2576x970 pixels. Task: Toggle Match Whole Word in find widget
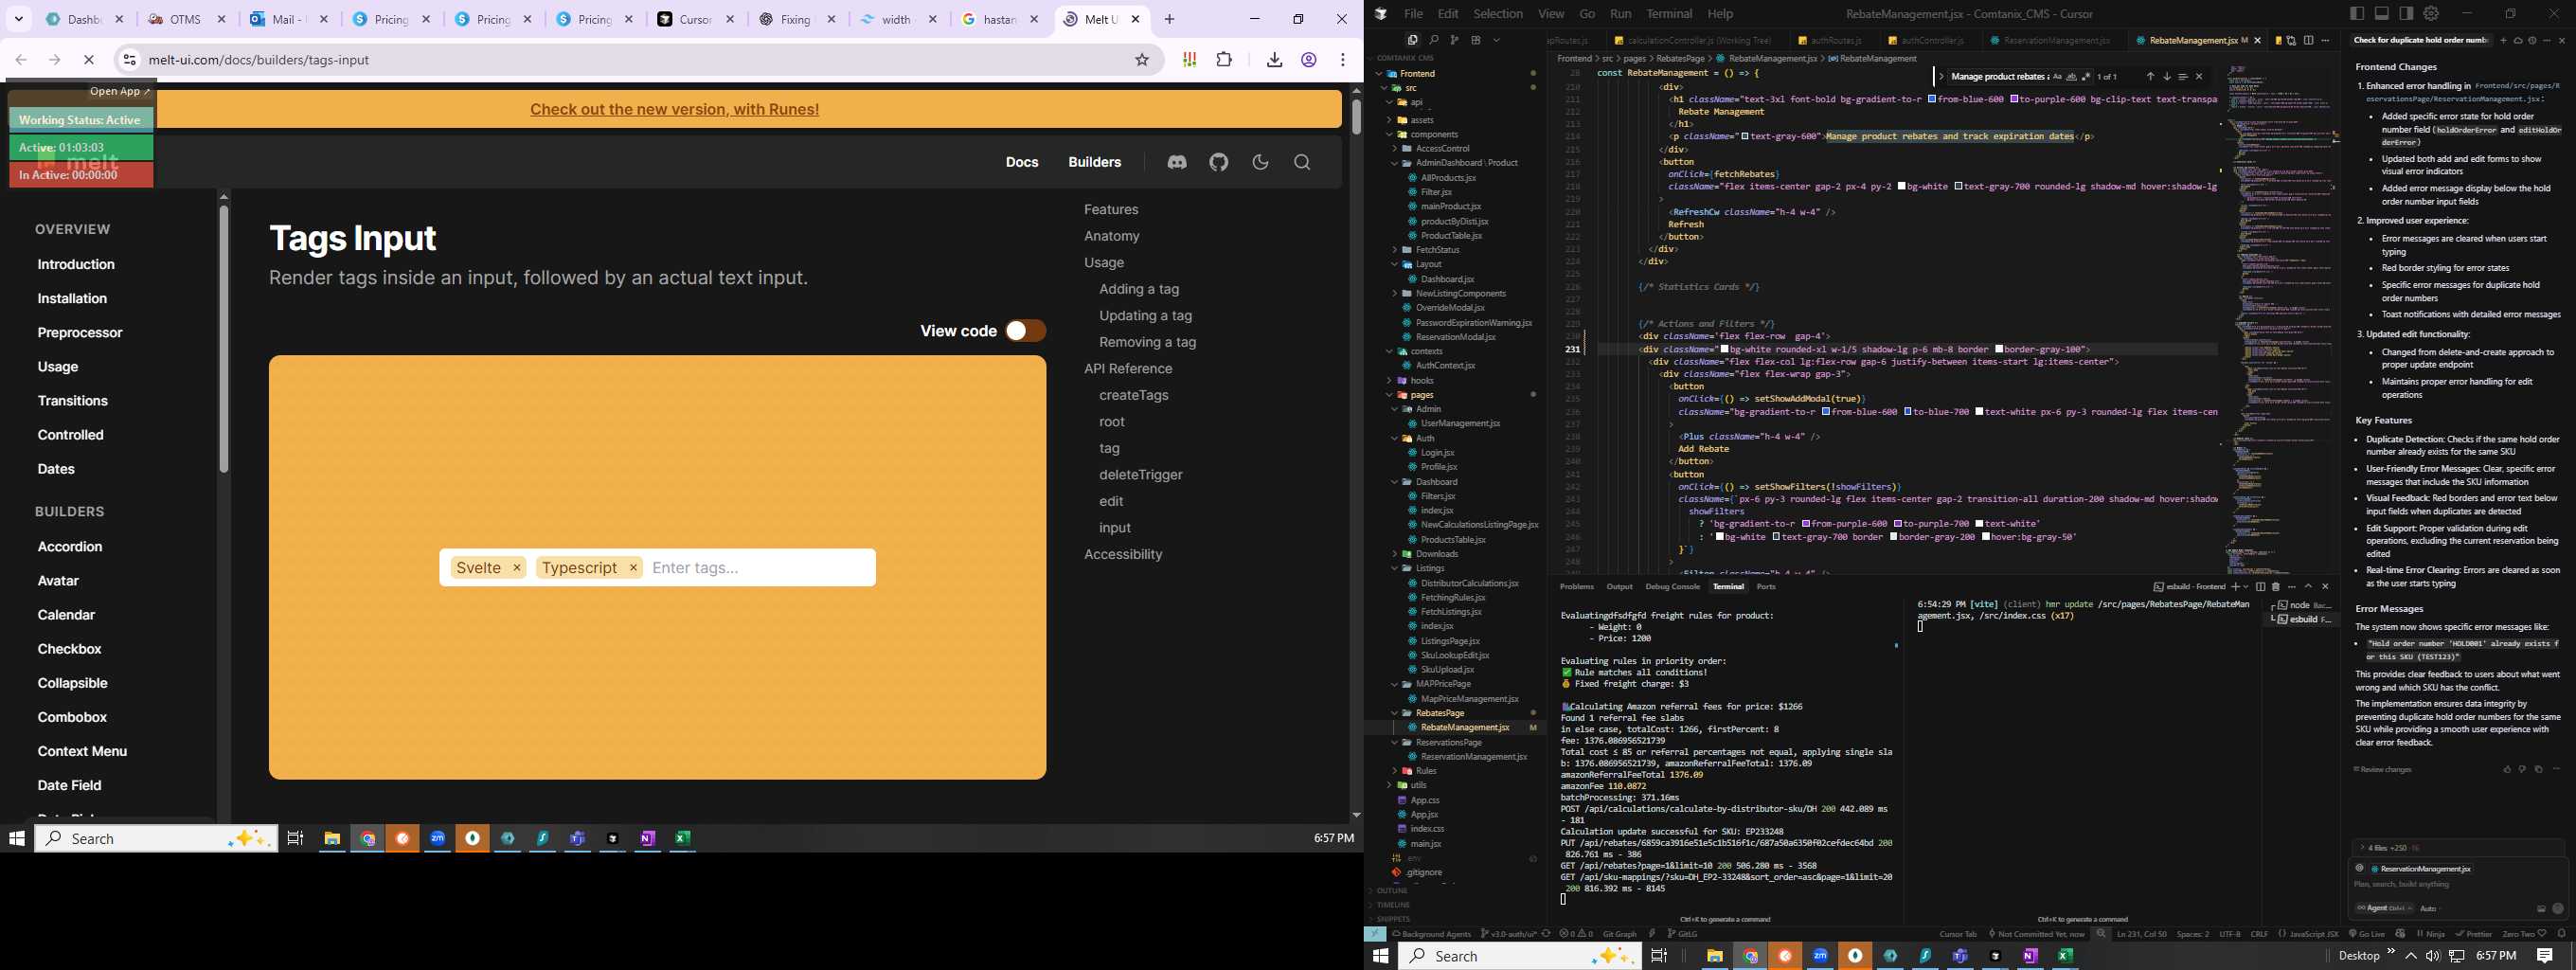[x=2071, y=77]
